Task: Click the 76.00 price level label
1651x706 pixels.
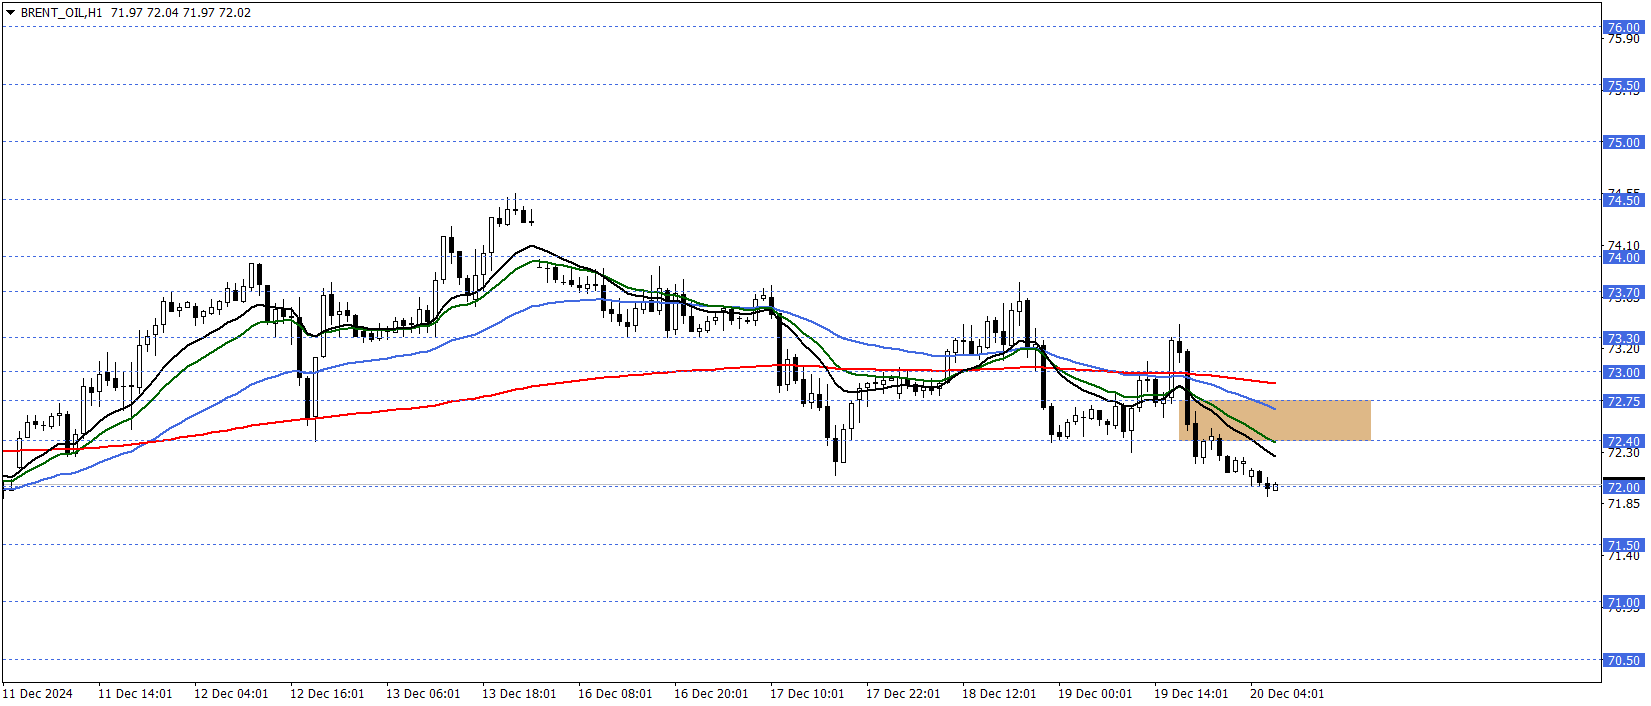Action: pos(1623,28)
